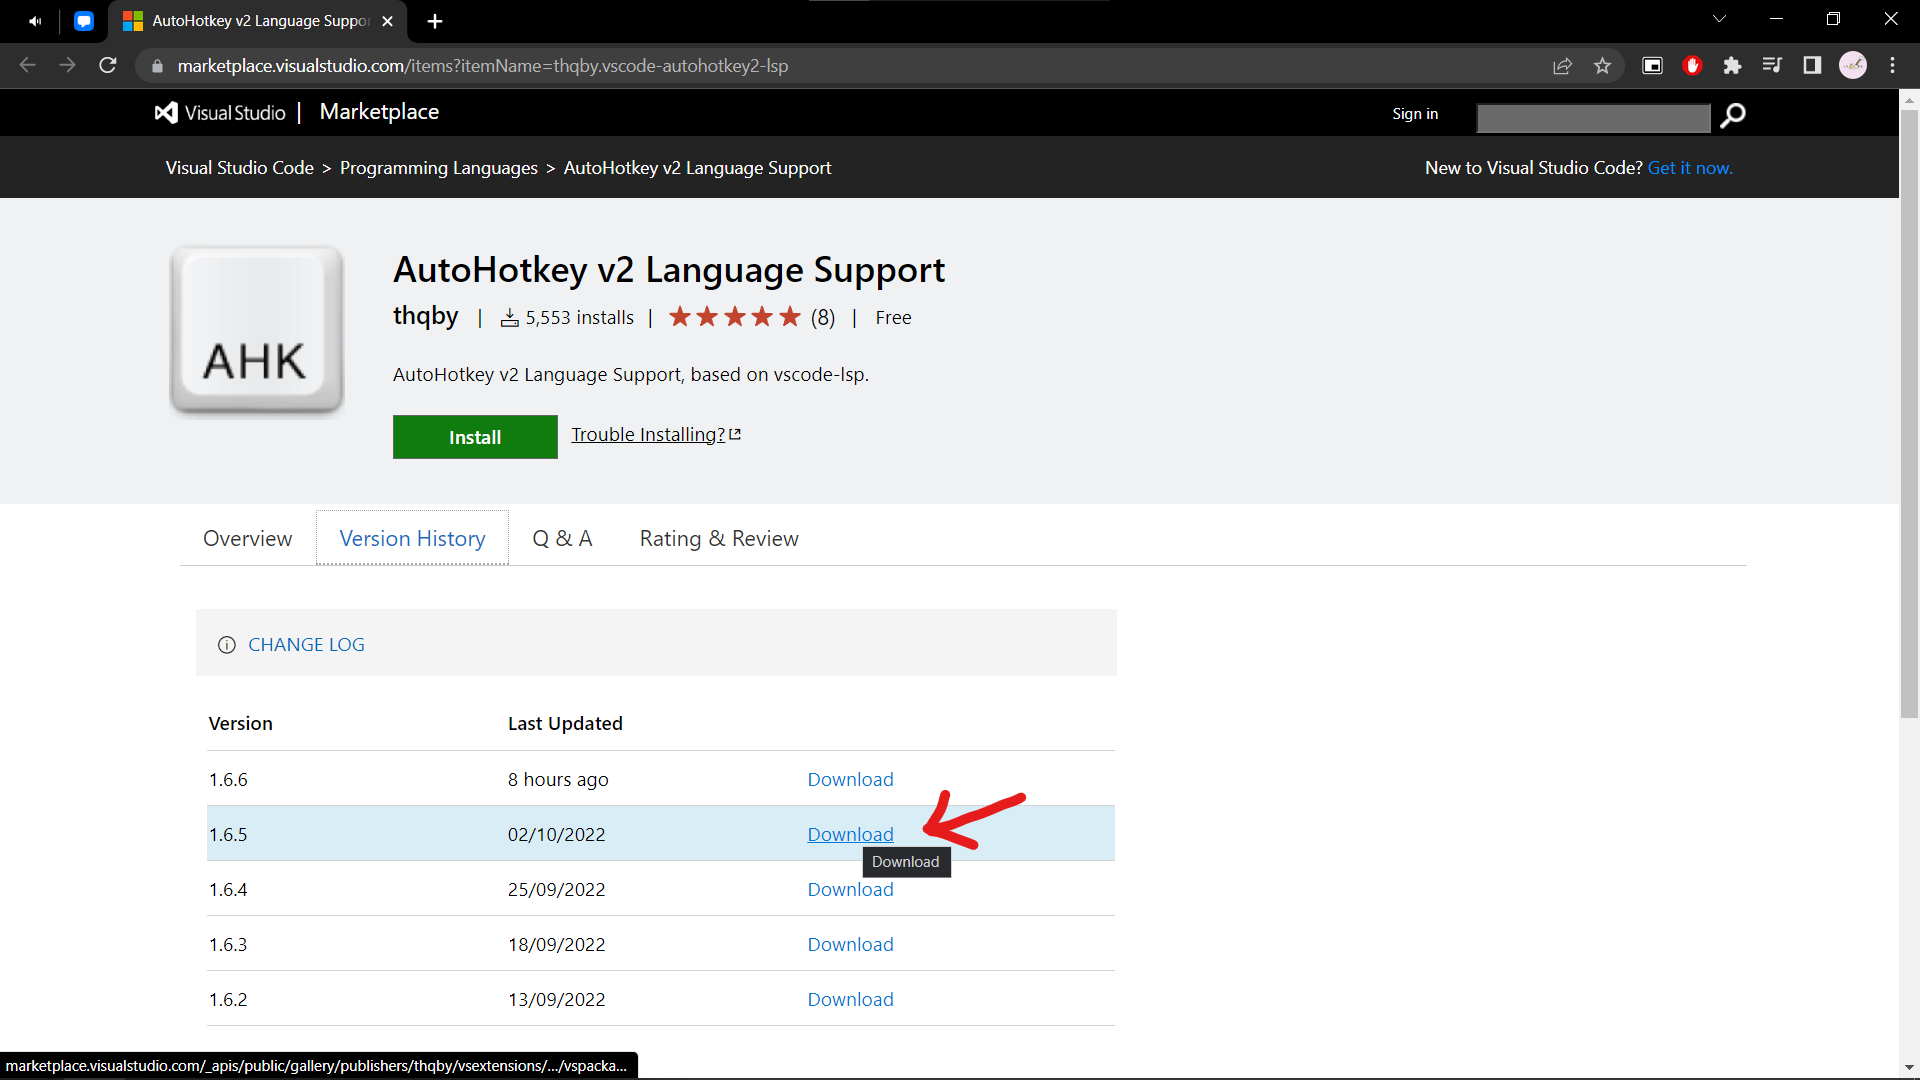This screenshot has height=1080, width=1920.
Task: Open the browser tab search chevron
Action: [1719, 19]
